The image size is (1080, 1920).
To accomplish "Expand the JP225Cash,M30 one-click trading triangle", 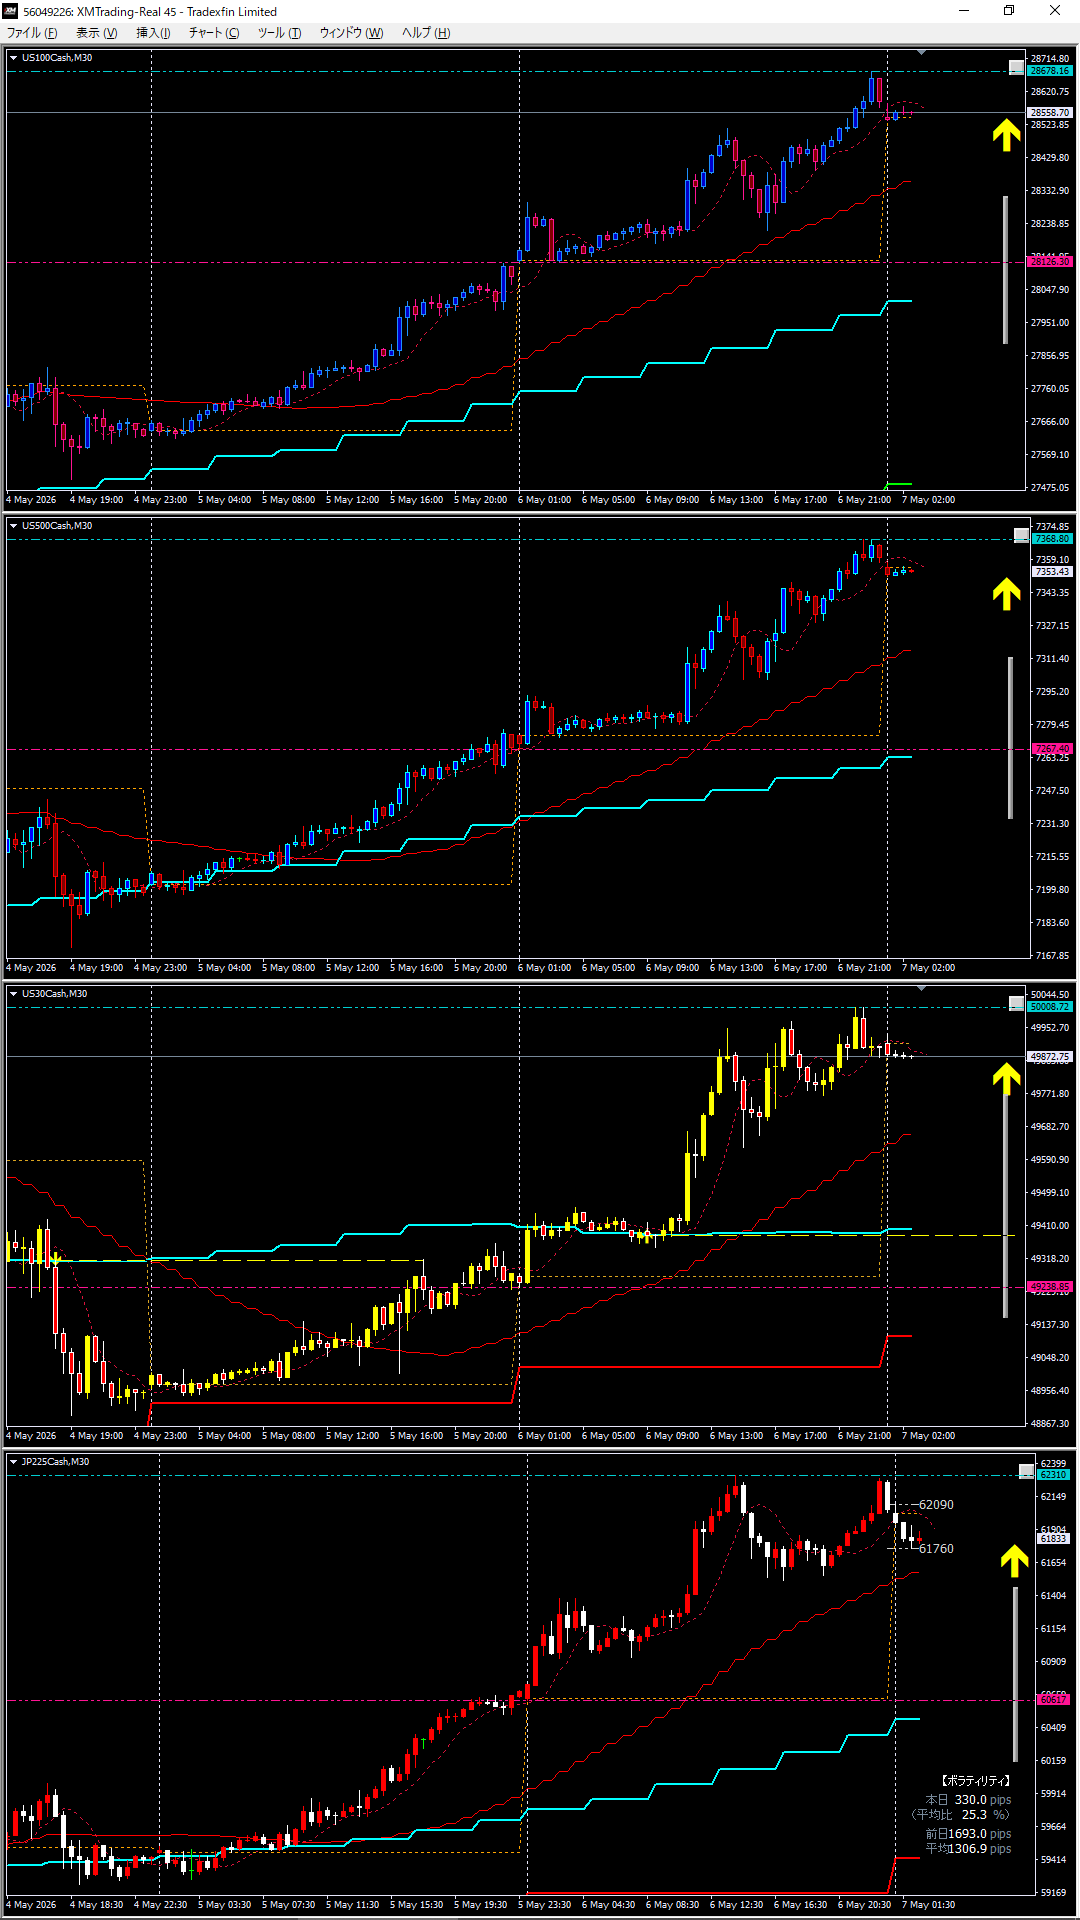I will [x=14, y=1462].
